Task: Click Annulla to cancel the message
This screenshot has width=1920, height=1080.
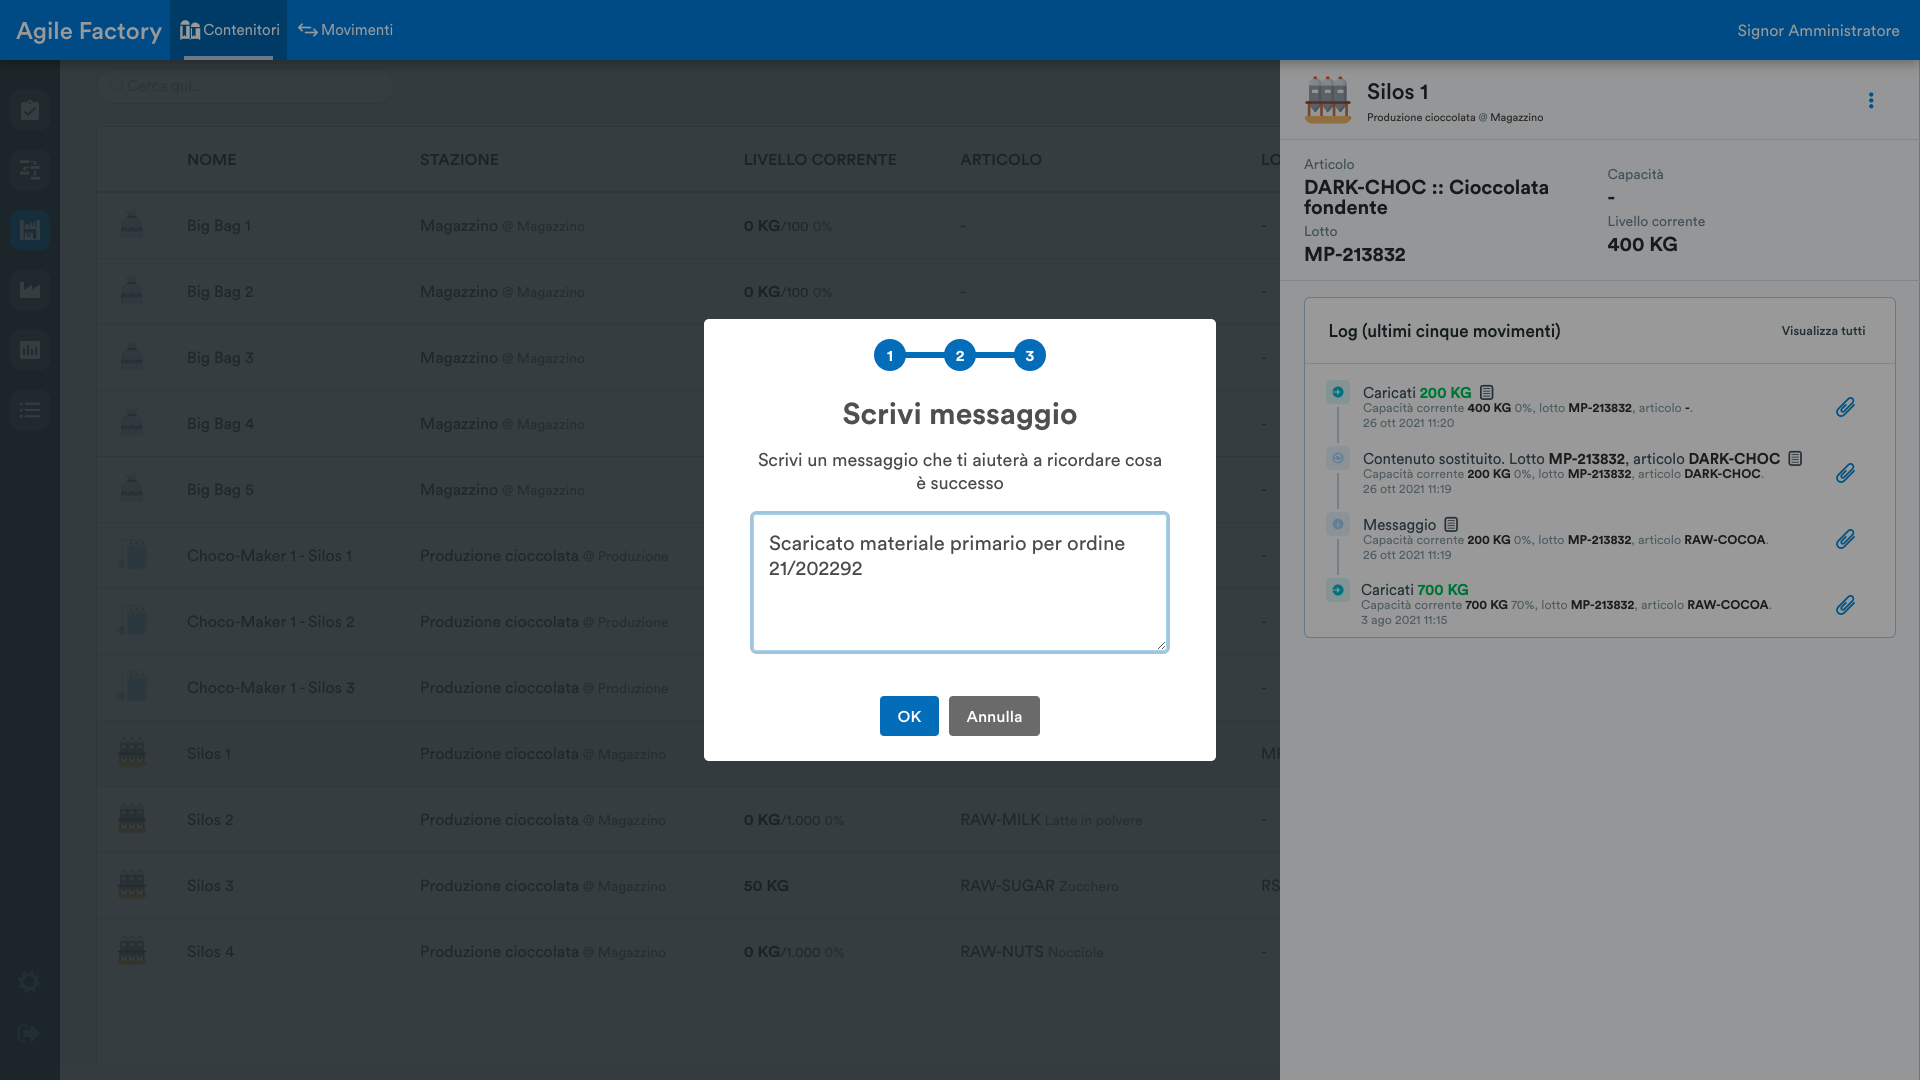Action: (x=994, y=716)
